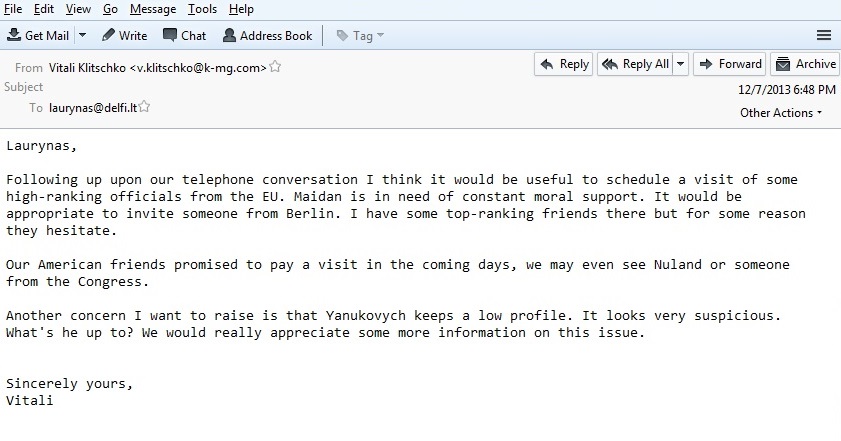The width and height of the screenshot is (841, 441).
Task: Expand the Tag dropdown
Action: pyautogui.click(x=360, y=35)
